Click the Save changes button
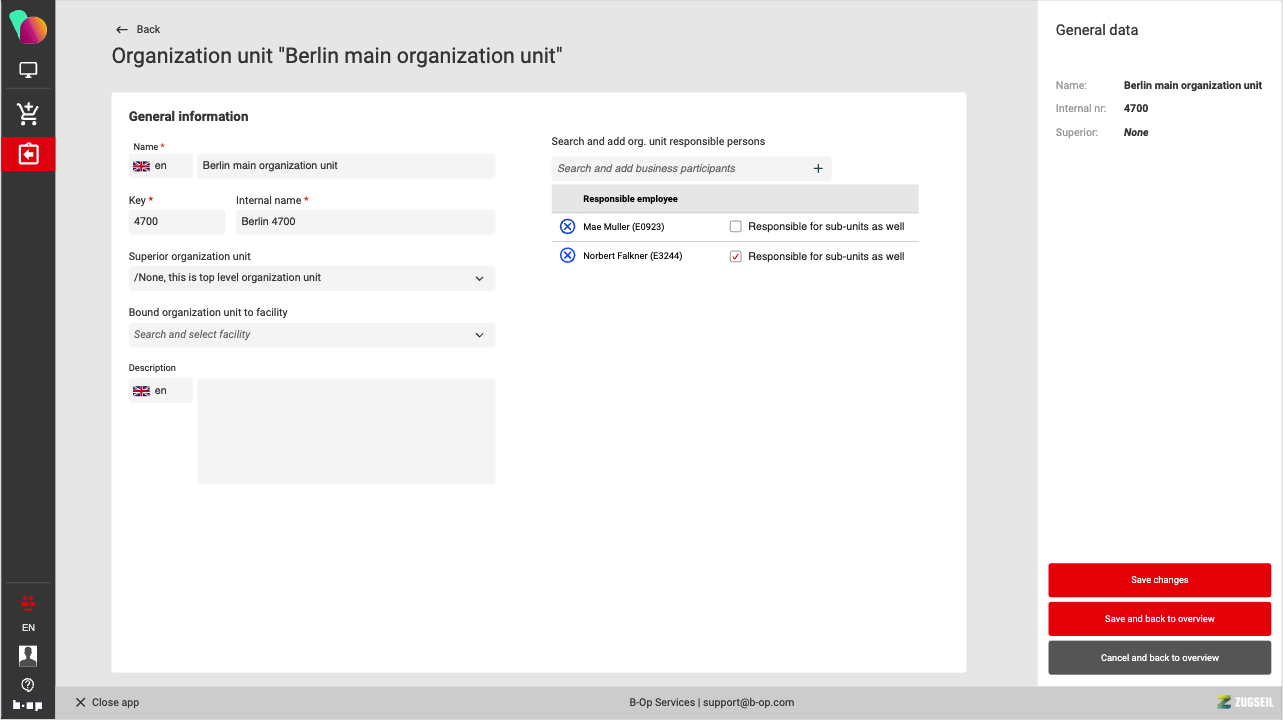This screenshot has width=1283, height=720. [x=1159, y=580]
